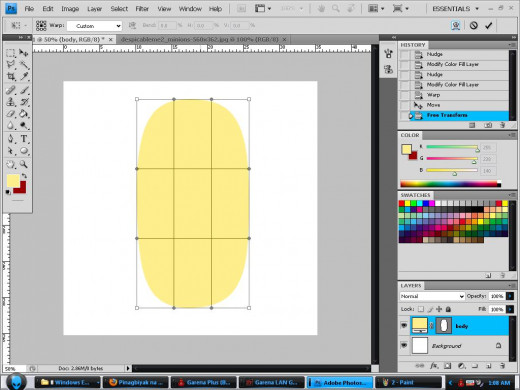Reset default foreground and background colors

tap(8, 192)
